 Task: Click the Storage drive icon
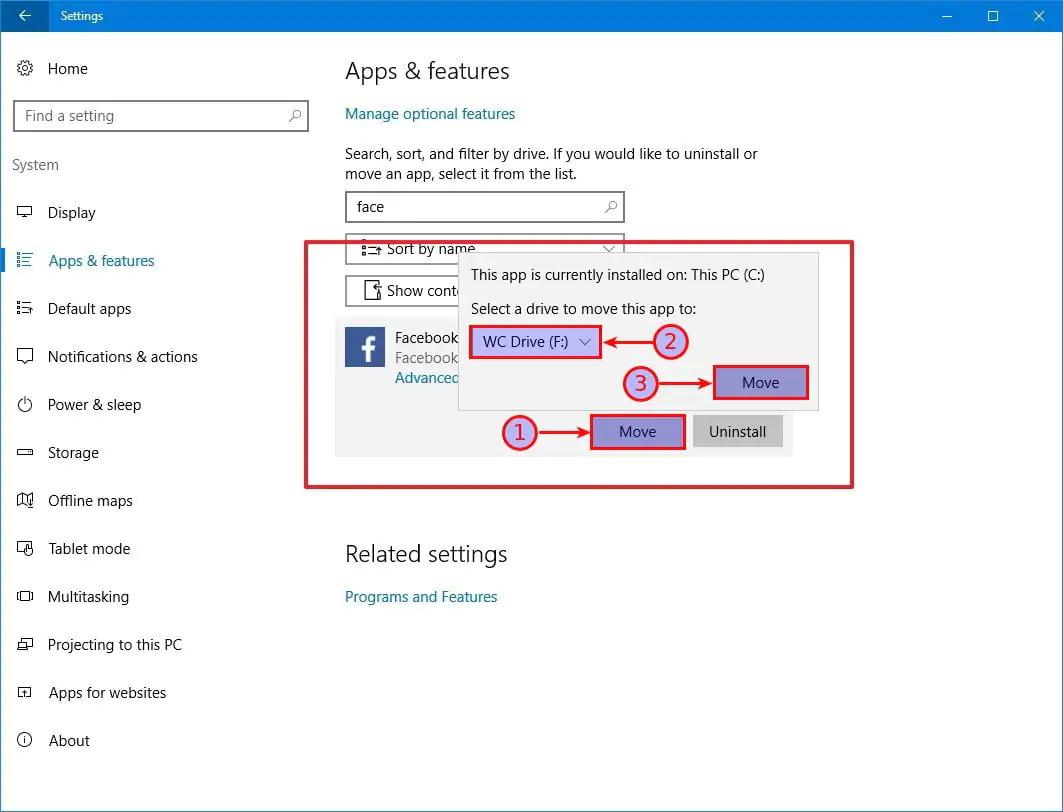(26, 453)
